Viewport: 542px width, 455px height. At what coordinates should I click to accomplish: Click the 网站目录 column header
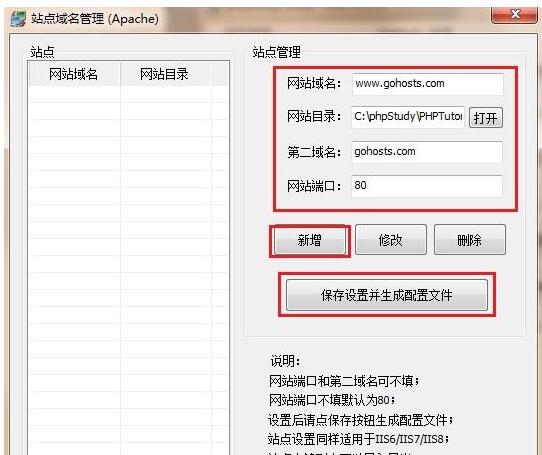165,74
